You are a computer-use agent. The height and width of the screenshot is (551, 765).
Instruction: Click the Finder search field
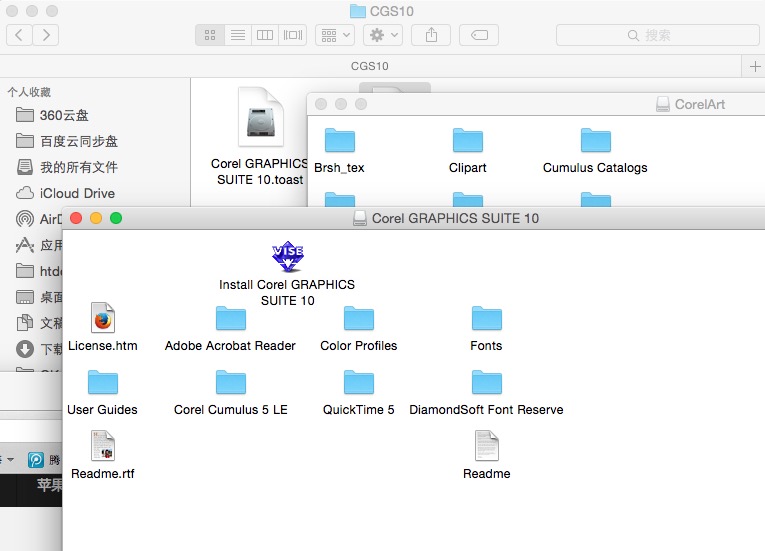[x=656, y=35]
